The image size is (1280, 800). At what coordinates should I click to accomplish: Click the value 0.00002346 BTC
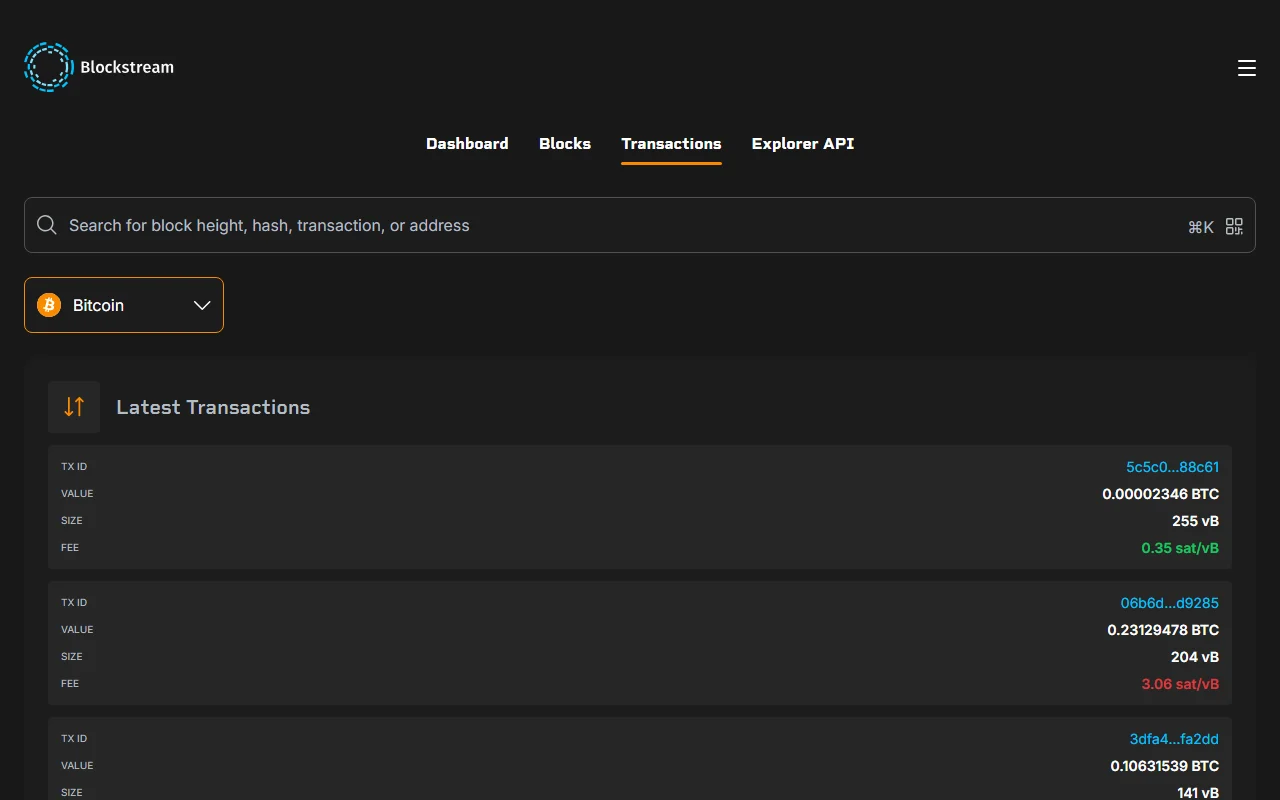coord(1160,494)
